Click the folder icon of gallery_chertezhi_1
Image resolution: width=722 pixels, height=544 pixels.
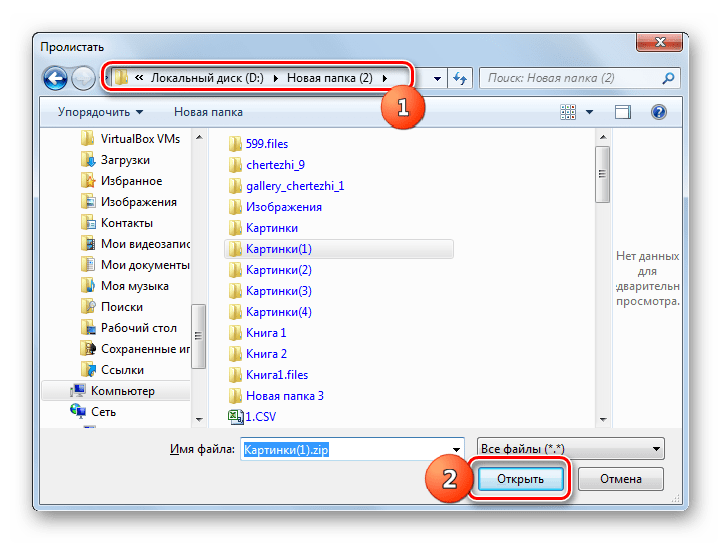(x=235, y=186)
